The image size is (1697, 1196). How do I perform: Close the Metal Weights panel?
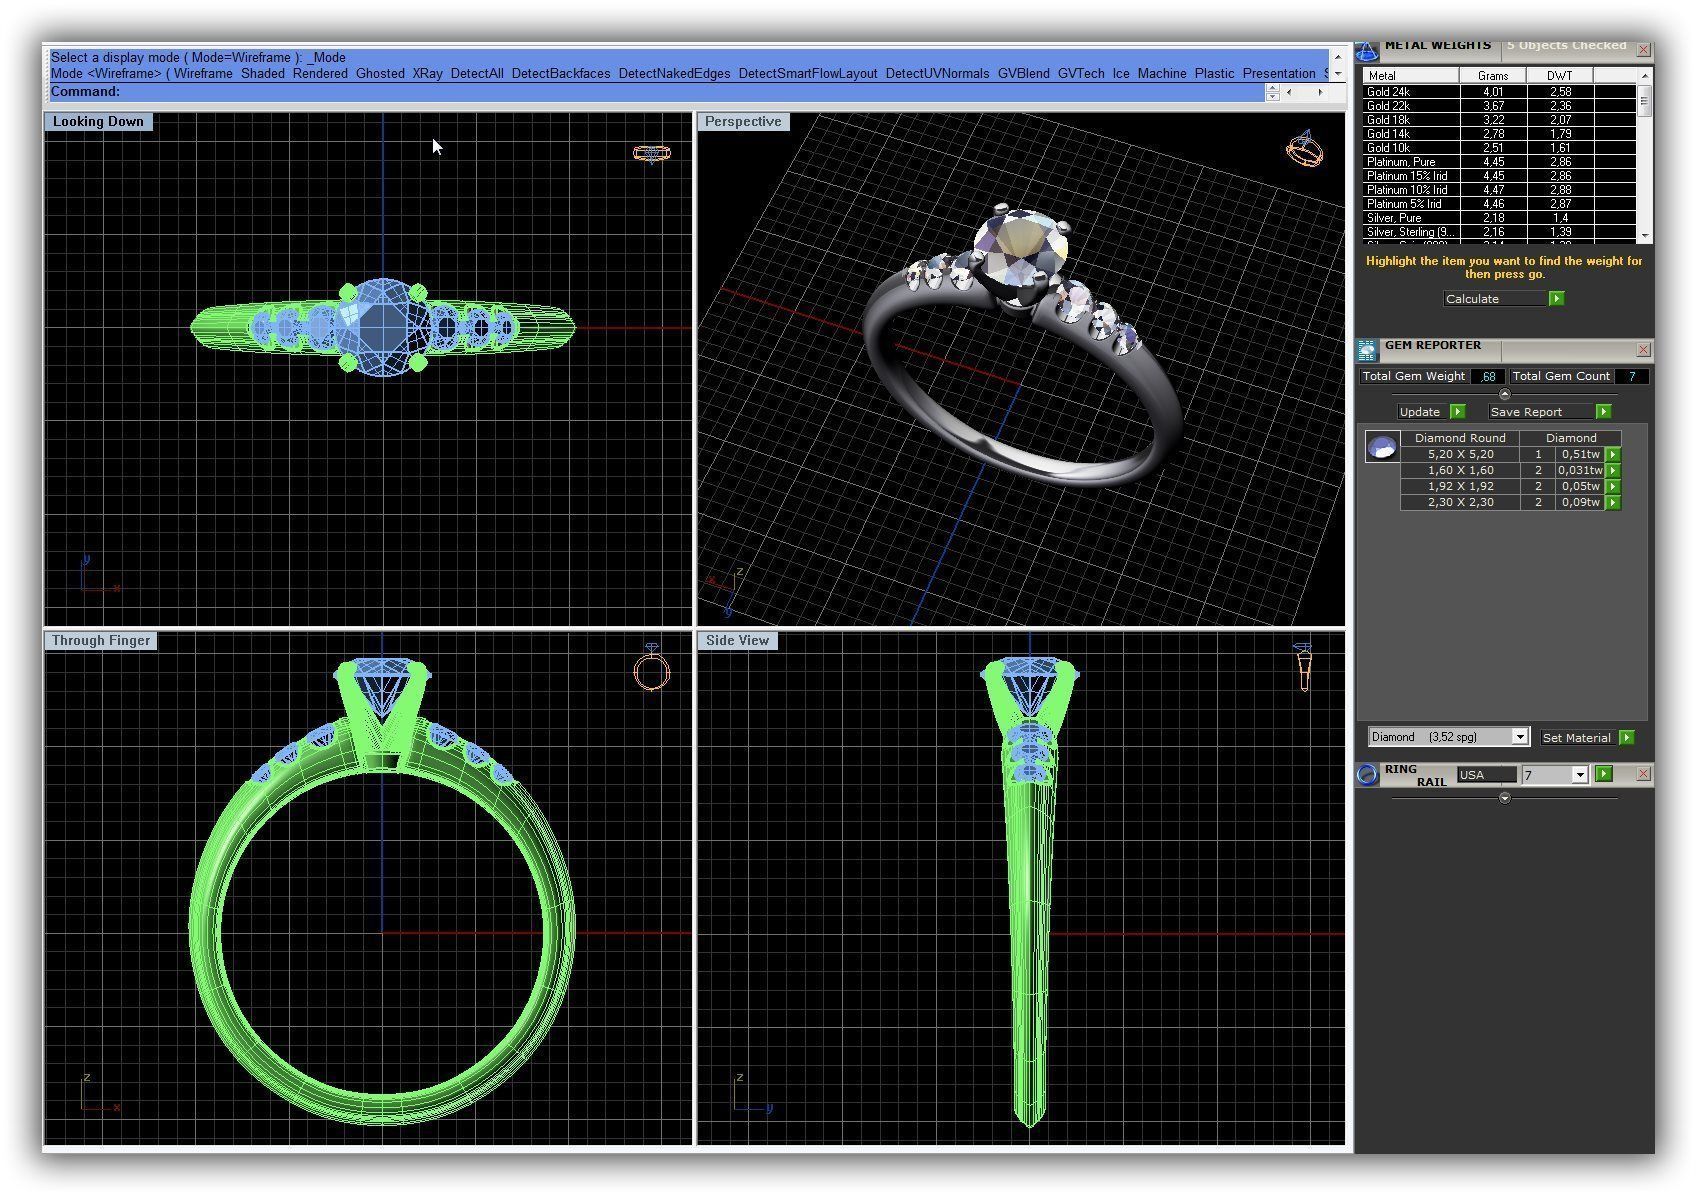click(x=1643, y=50)
